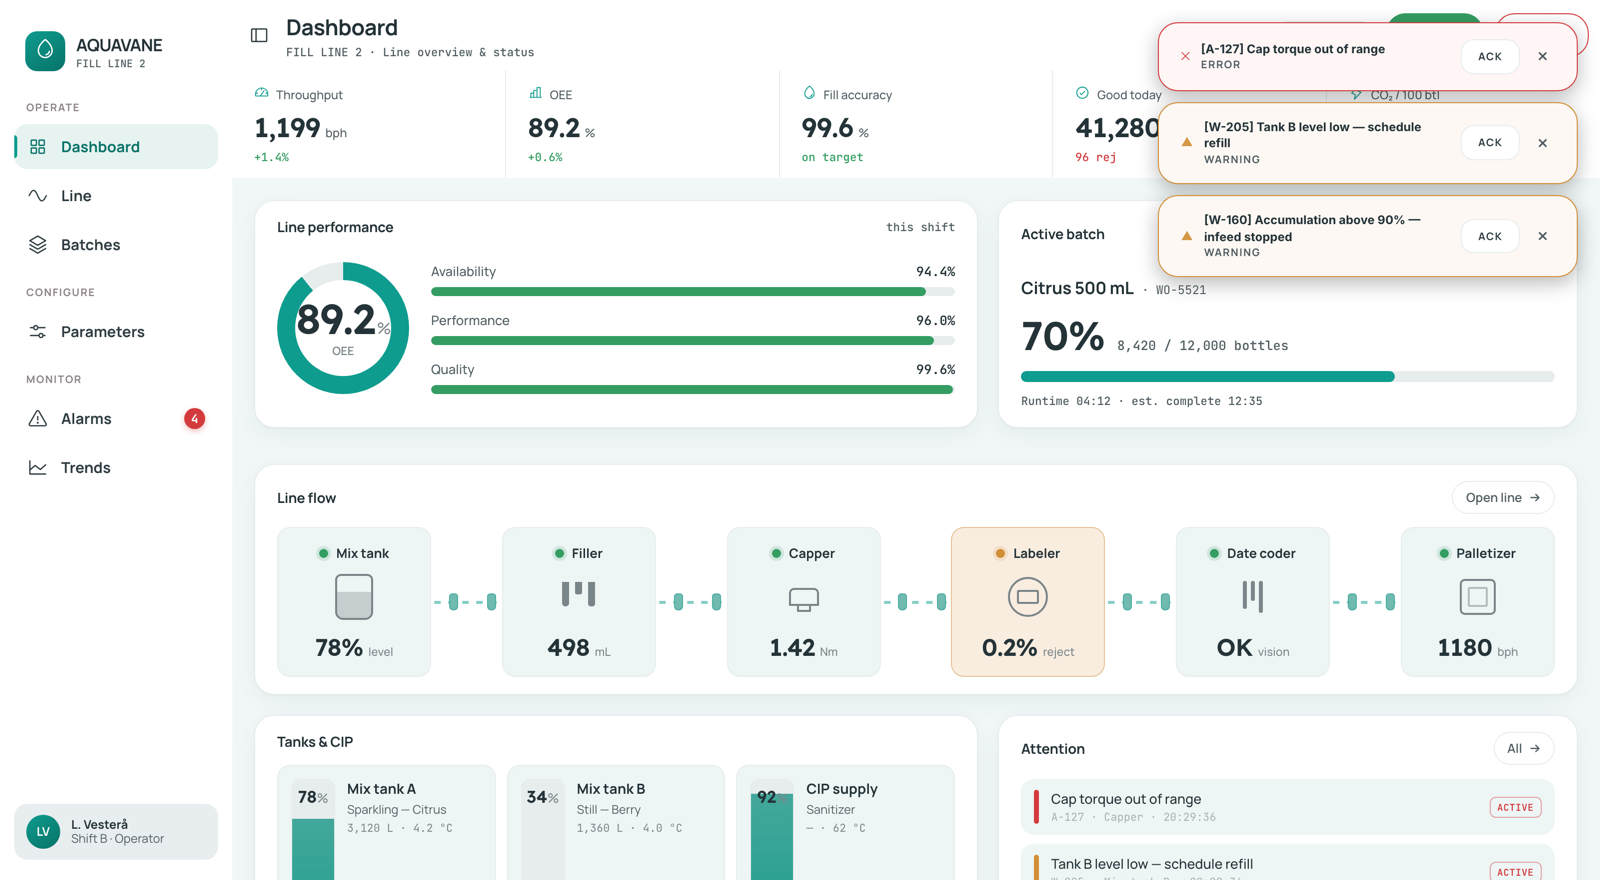Go to Batches page
The image size is (1600, 880).
[116, 245]
